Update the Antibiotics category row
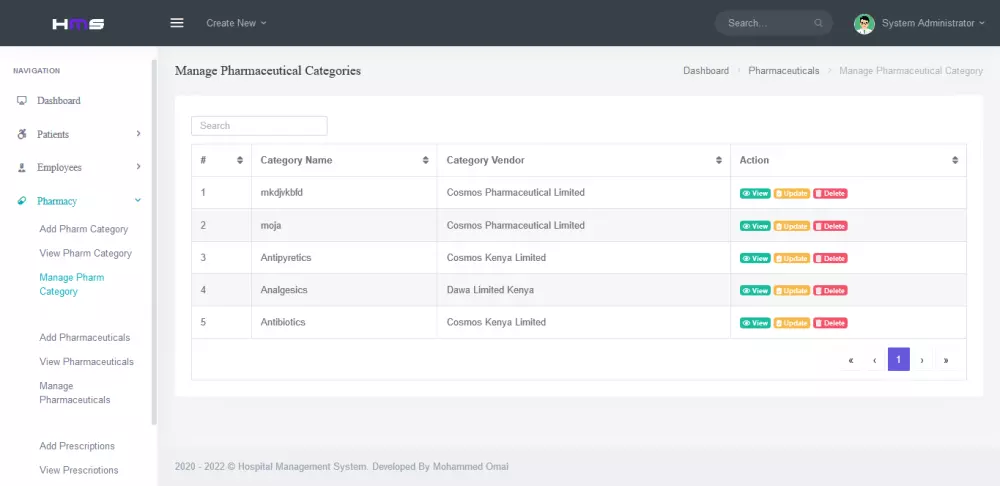1000x486 pixels. (x=791, y=323)
